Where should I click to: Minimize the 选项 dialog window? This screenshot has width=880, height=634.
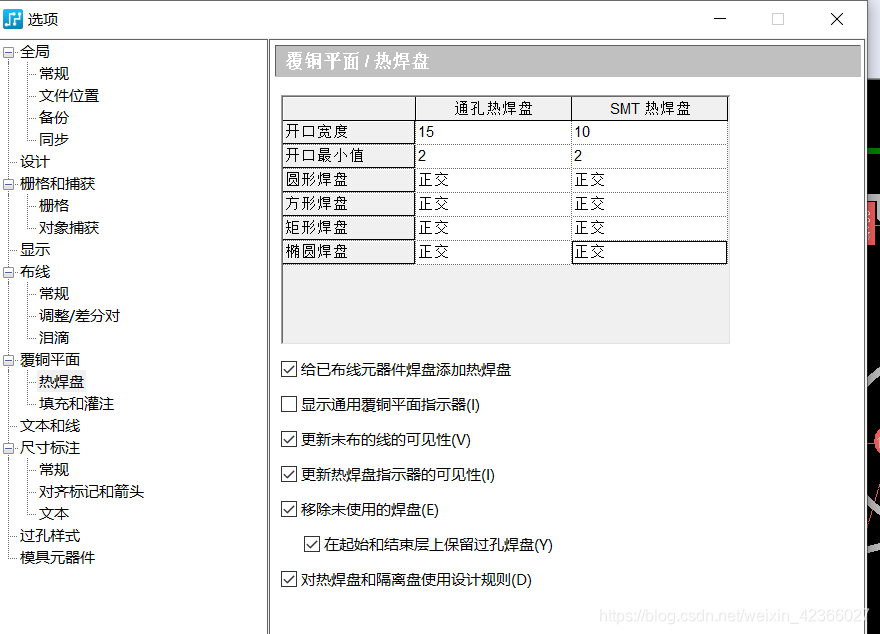pyautogui.click(x=720, y=19)
